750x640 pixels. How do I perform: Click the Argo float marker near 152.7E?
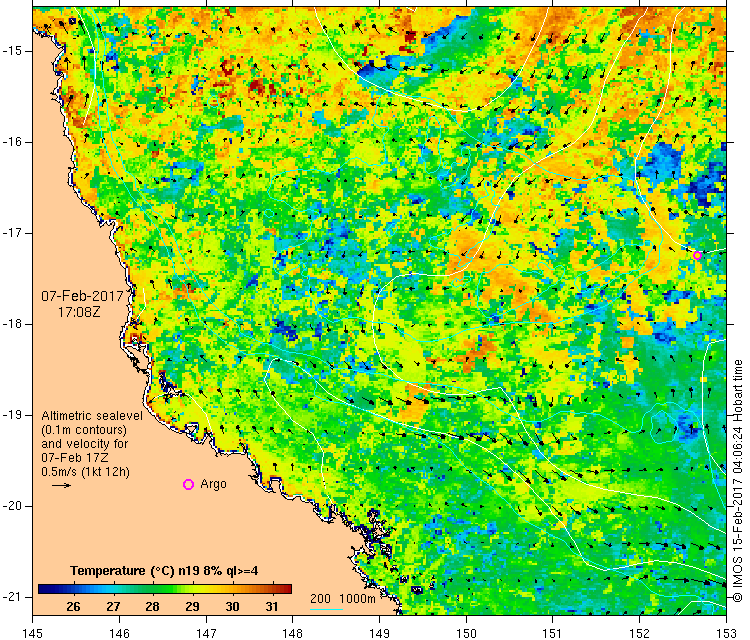pos(697,255)
